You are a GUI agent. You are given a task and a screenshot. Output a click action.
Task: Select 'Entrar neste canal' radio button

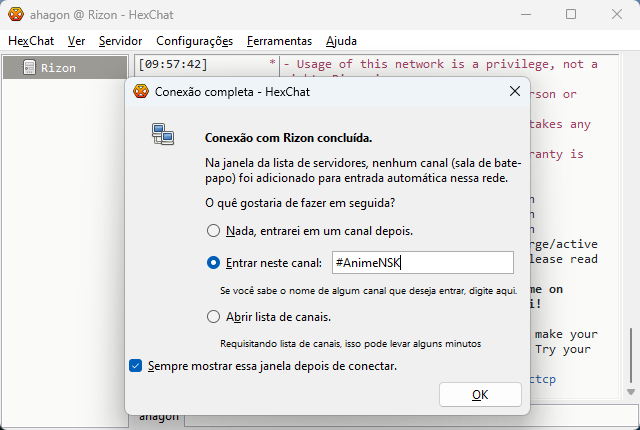click(x=213, y=263)
